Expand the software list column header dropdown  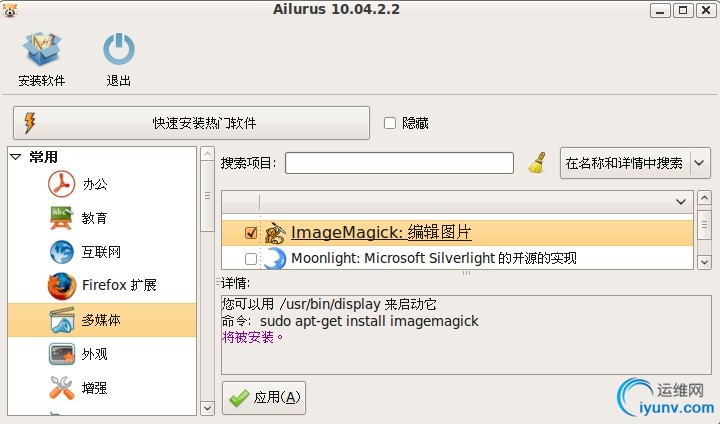tap(682, 201)
